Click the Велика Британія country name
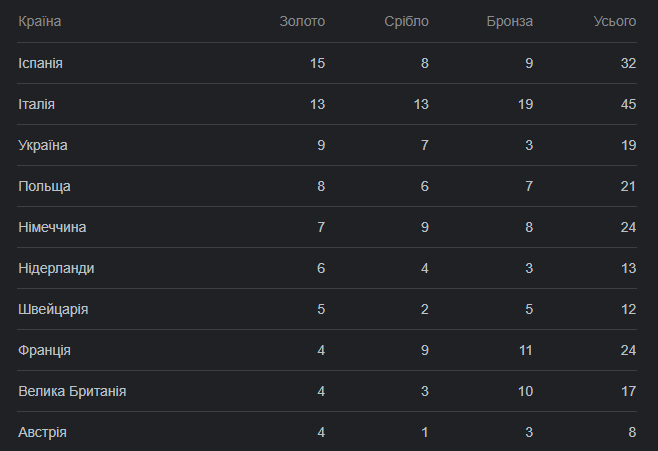The image size is (658, 451). click(72, 391)
